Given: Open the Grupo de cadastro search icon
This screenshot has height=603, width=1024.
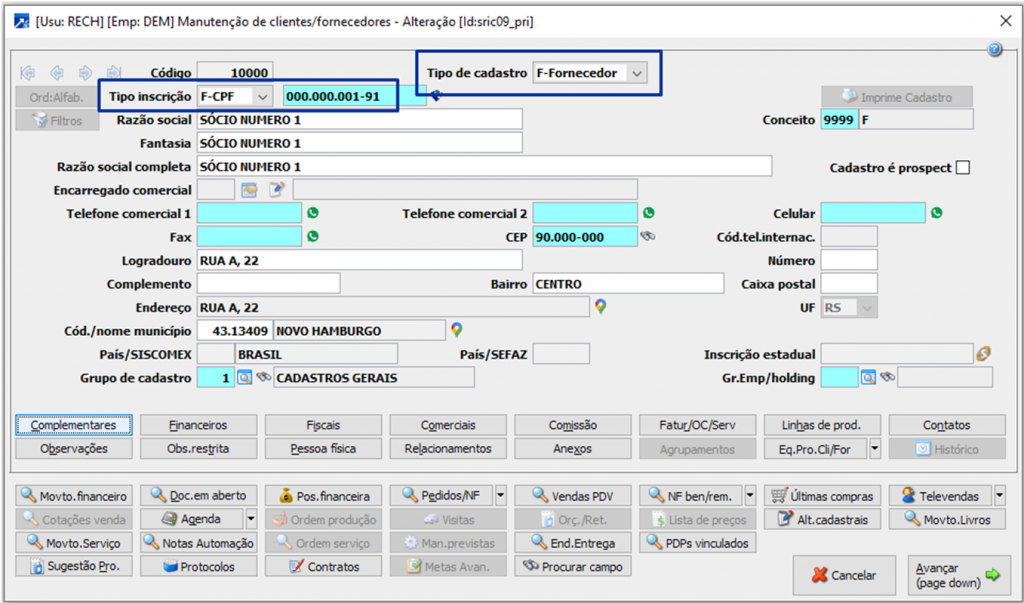Looking at the screenshot, I should tap(244, 377).
